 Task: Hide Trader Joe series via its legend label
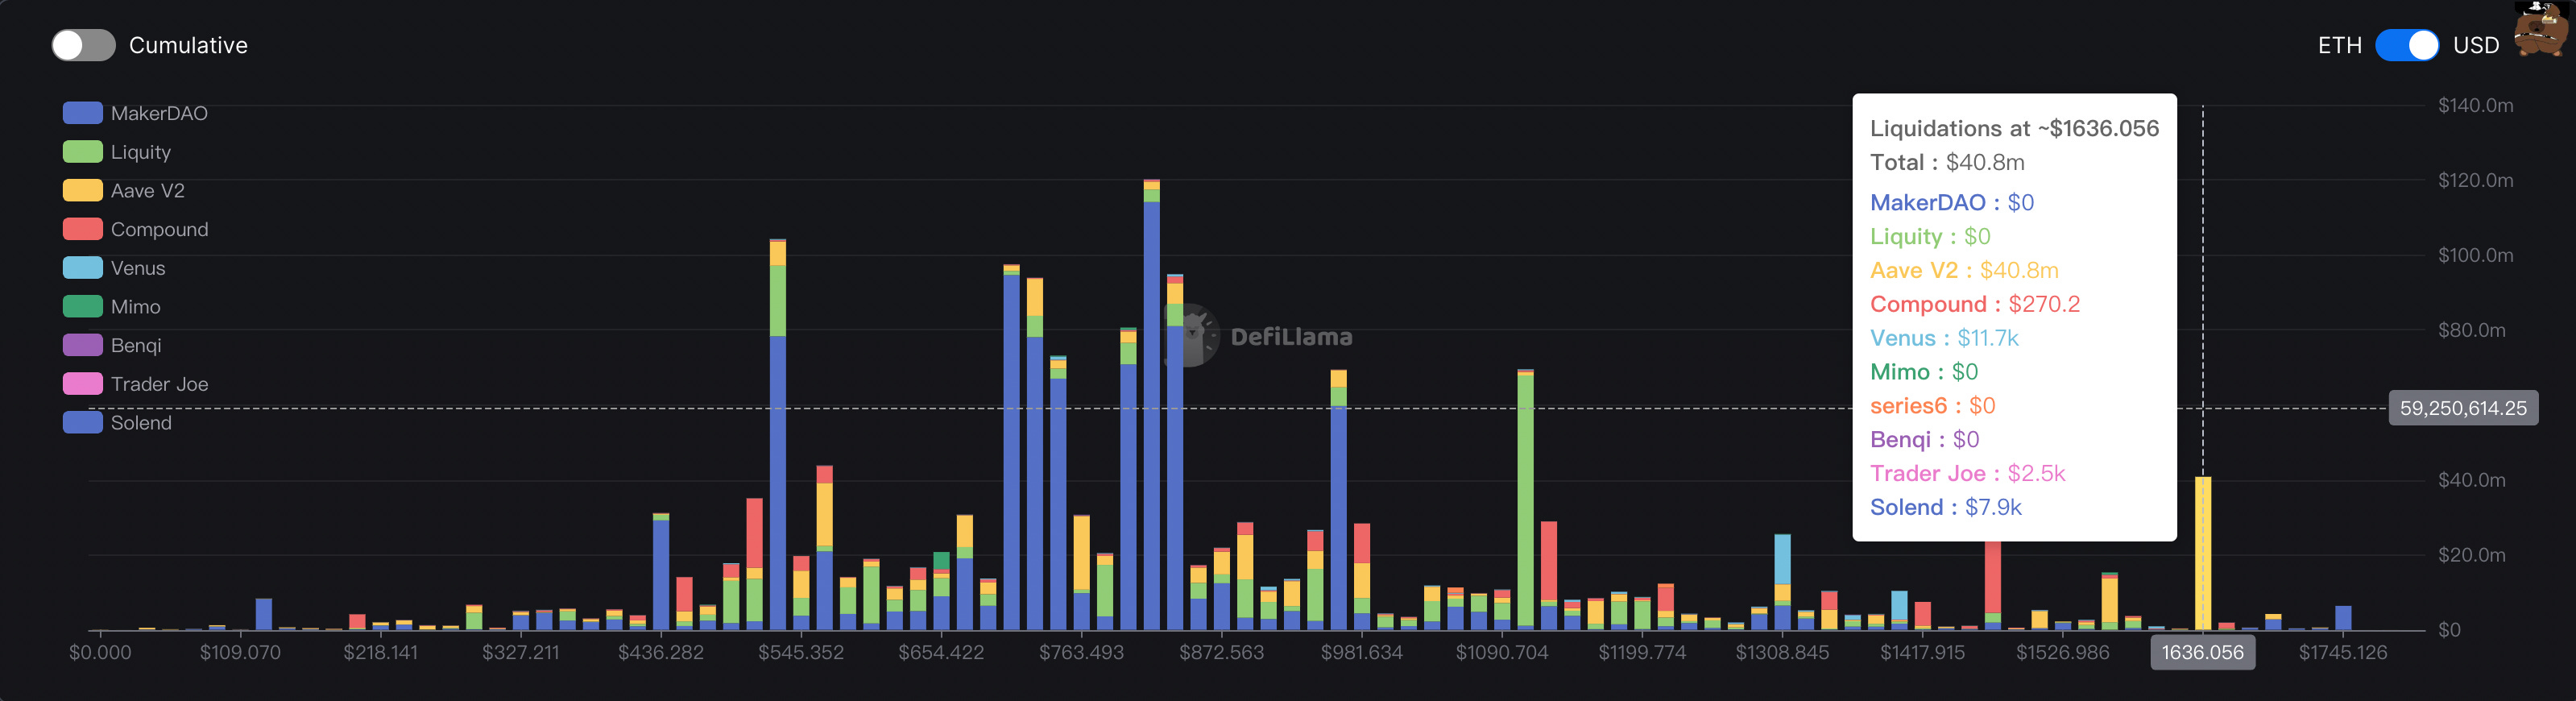160,384
